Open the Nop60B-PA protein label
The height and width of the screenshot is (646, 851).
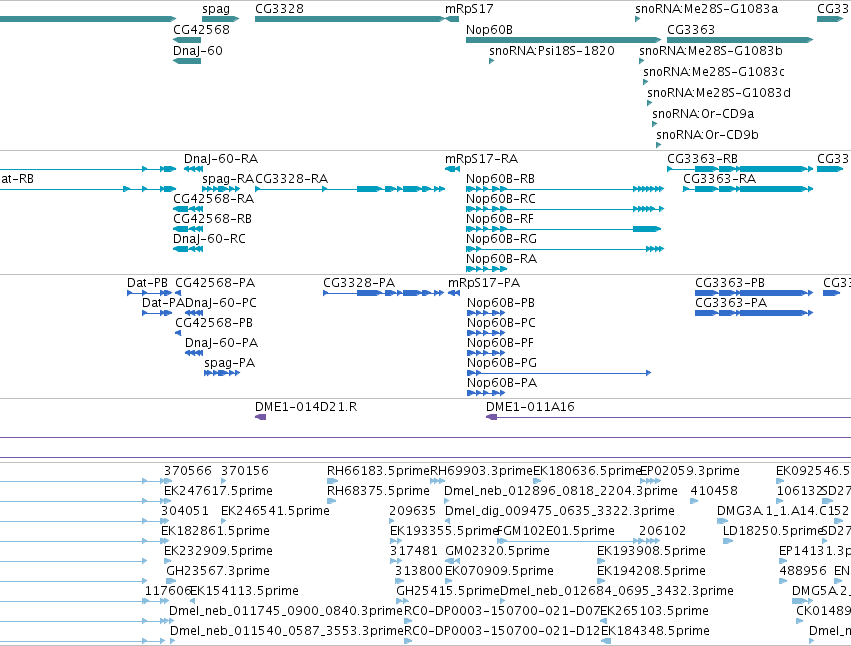pyautogui.click(x=501, y=383)
